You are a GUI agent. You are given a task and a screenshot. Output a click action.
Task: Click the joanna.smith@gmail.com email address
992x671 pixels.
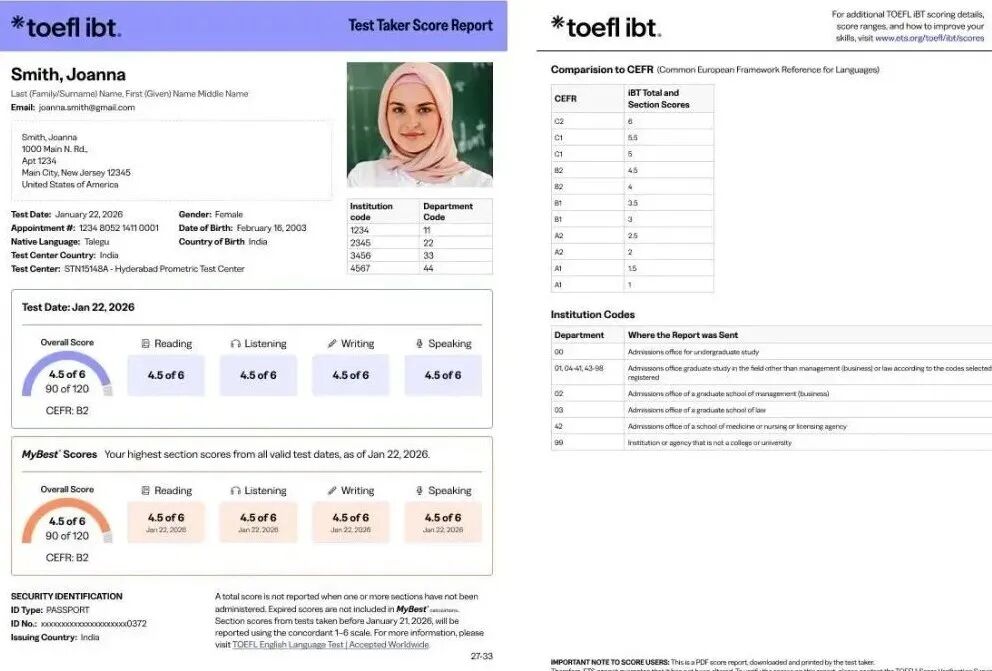(87, 108)
